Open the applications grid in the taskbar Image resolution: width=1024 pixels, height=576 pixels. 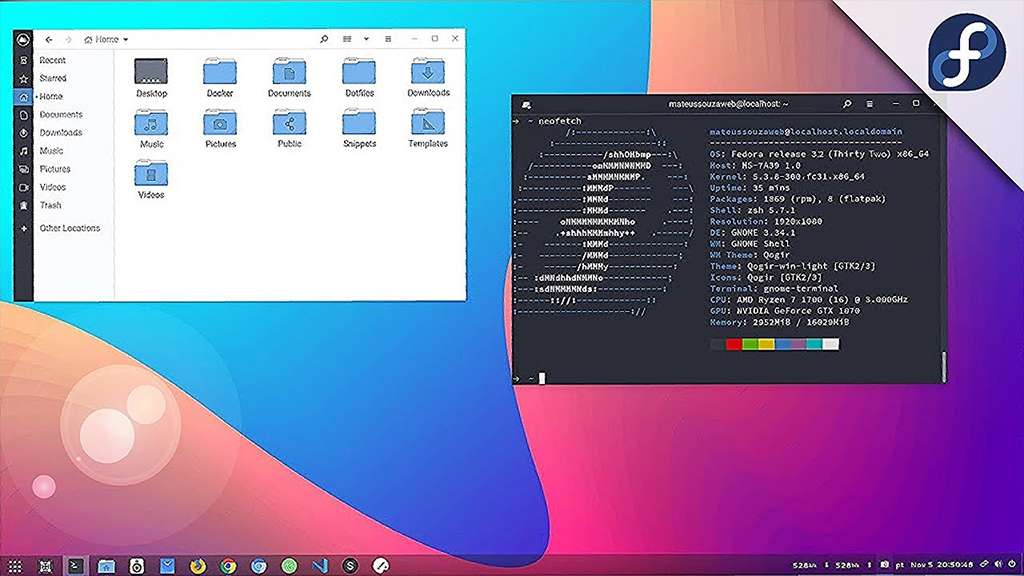[x=14, y=566]
